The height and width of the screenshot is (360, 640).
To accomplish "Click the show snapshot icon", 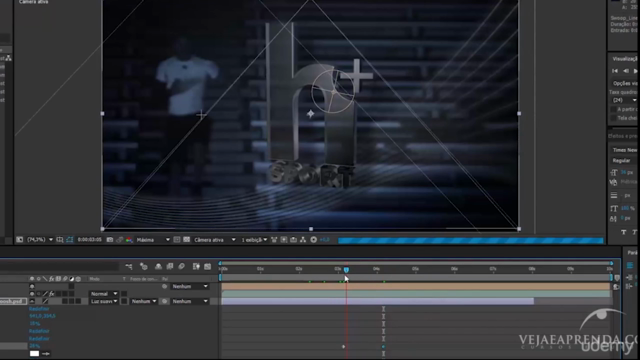I will click(119, 240).
